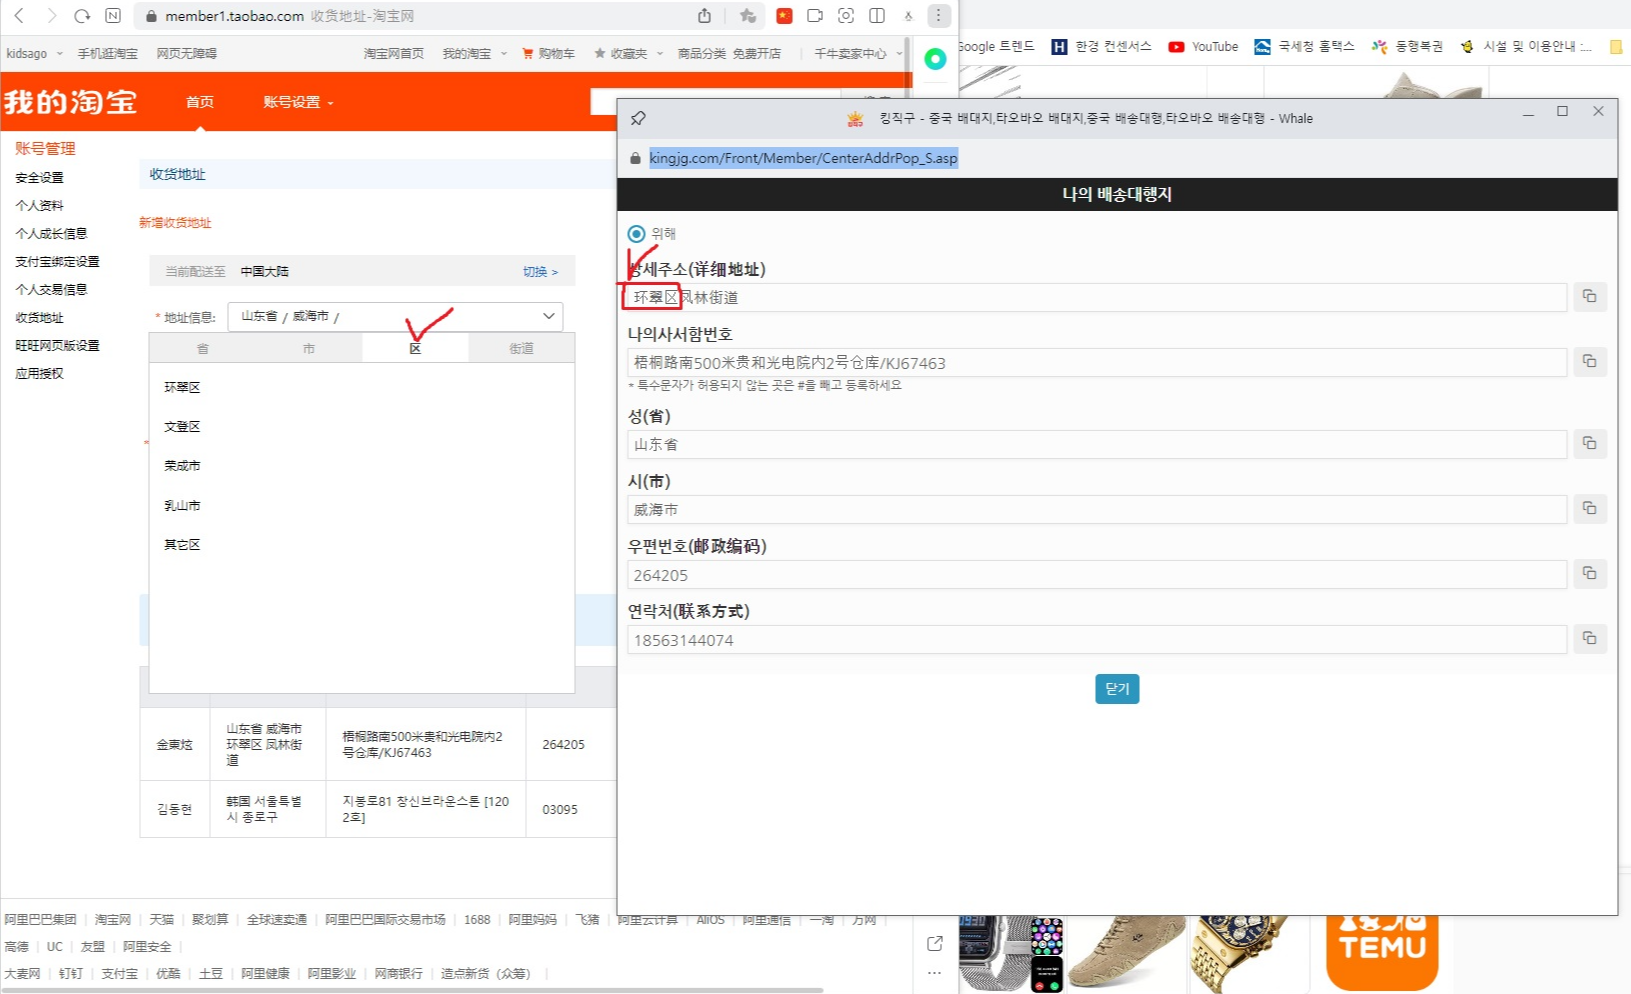Open 支付宝绑定设置 in the sidebar
1631x994 pixels.
pyautogui.click(x=57, y=262)
